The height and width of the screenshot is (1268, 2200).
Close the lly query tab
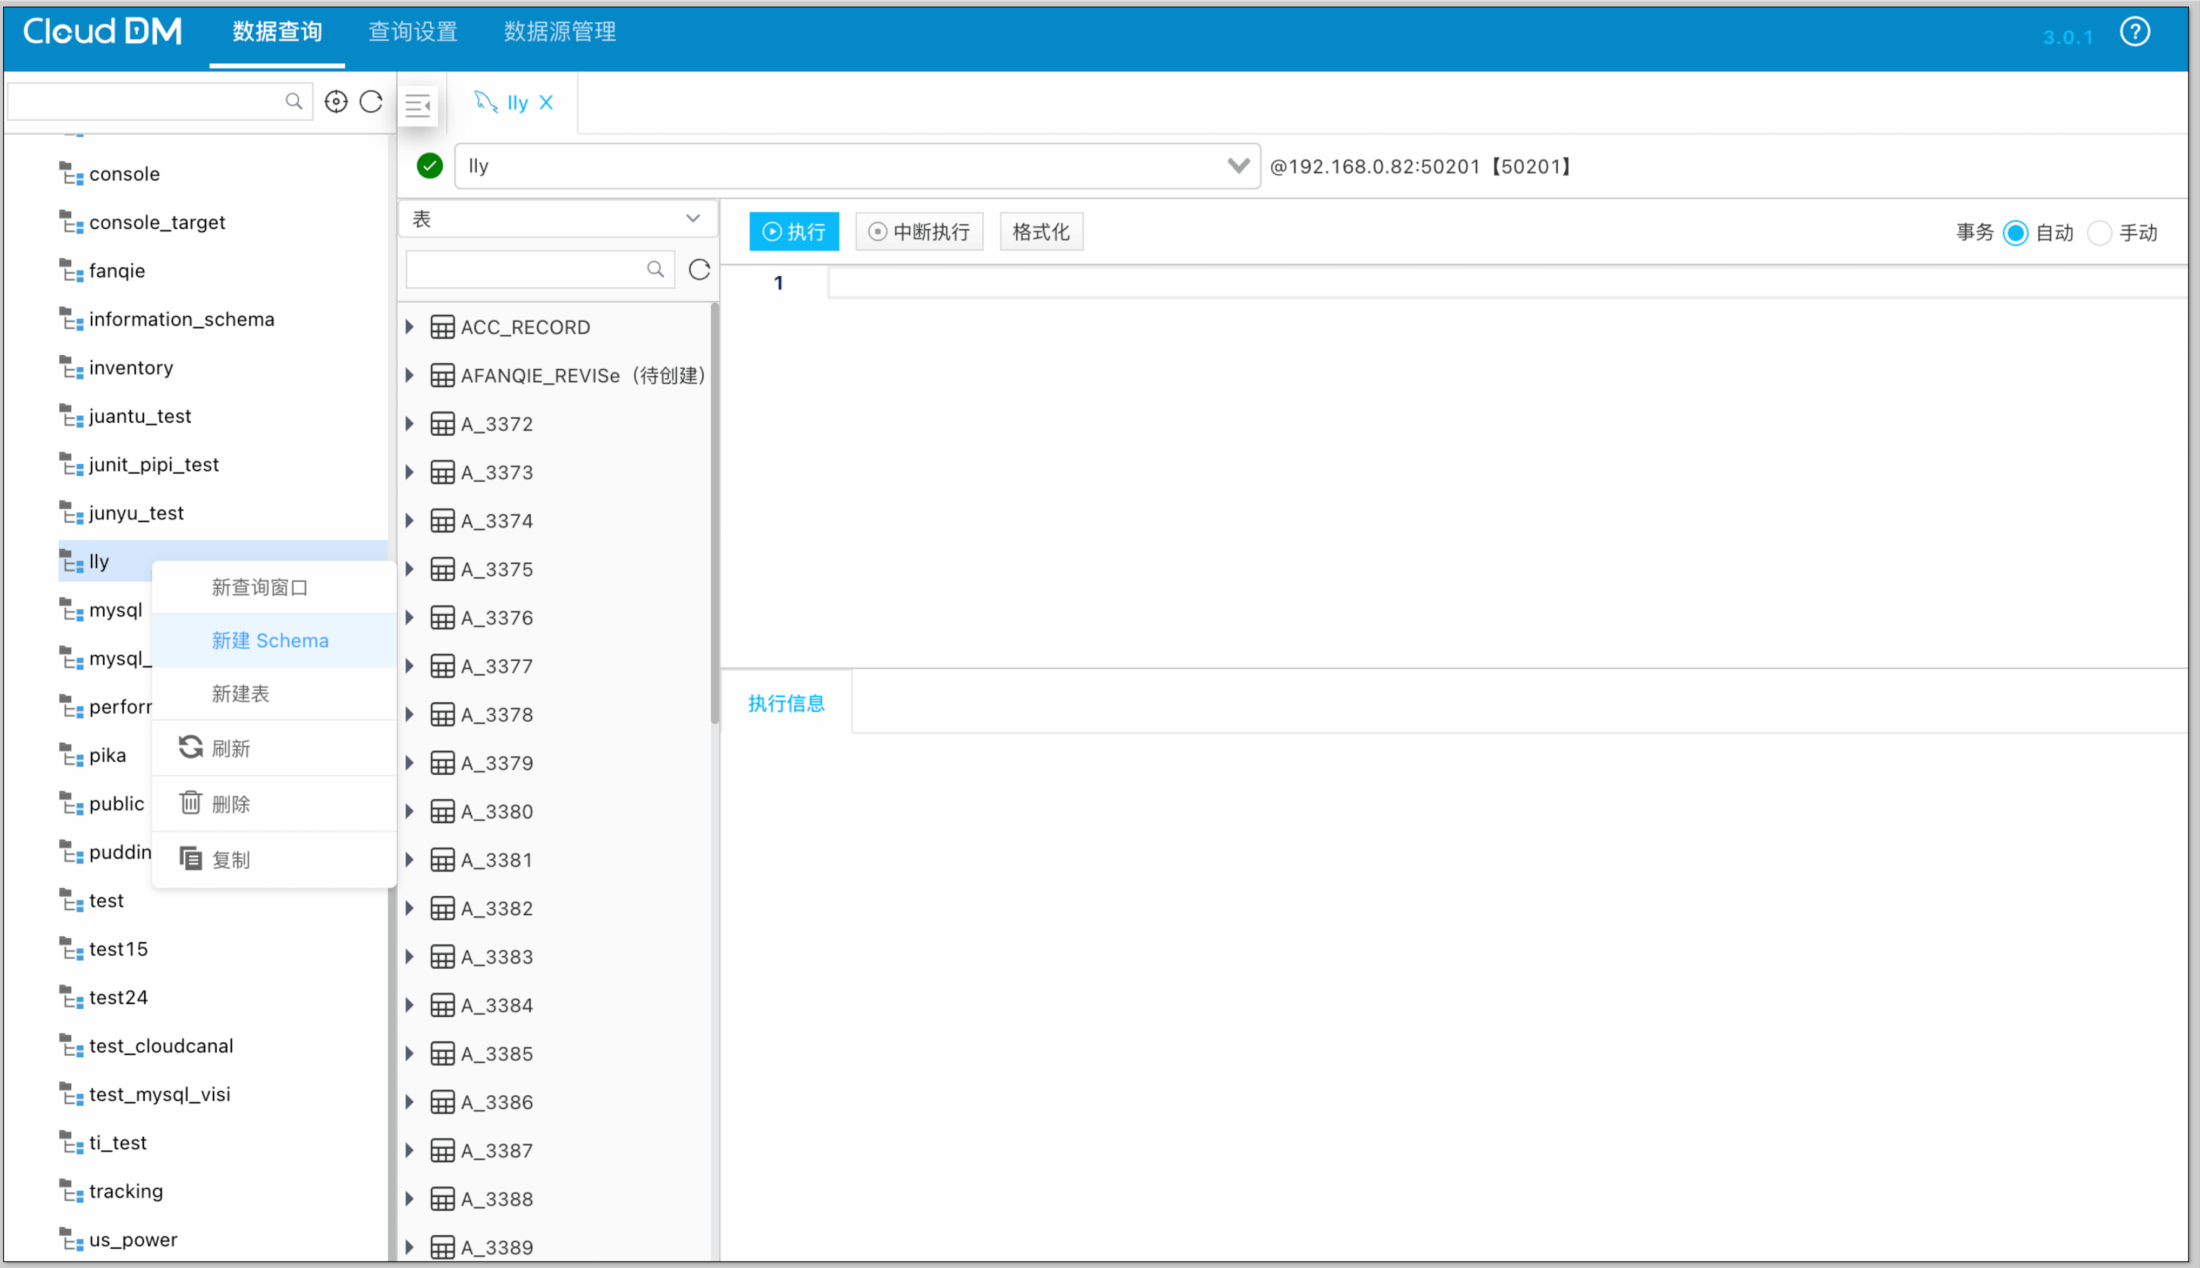546,102
